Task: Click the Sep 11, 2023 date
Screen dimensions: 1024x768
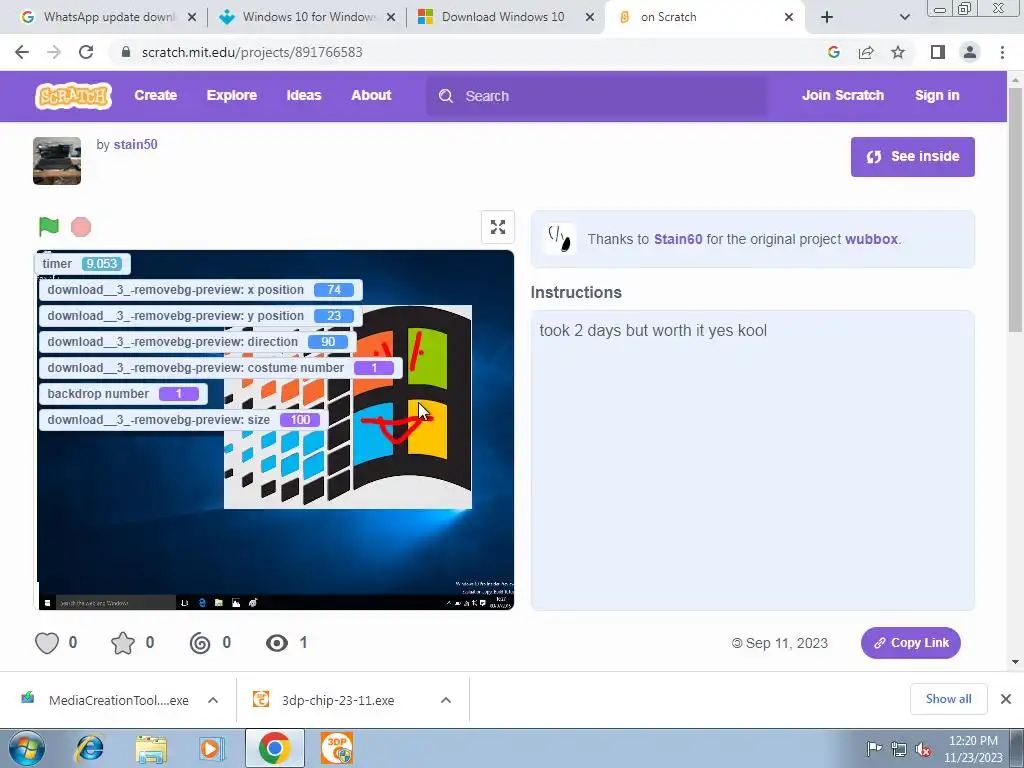Action: point(786,643)
